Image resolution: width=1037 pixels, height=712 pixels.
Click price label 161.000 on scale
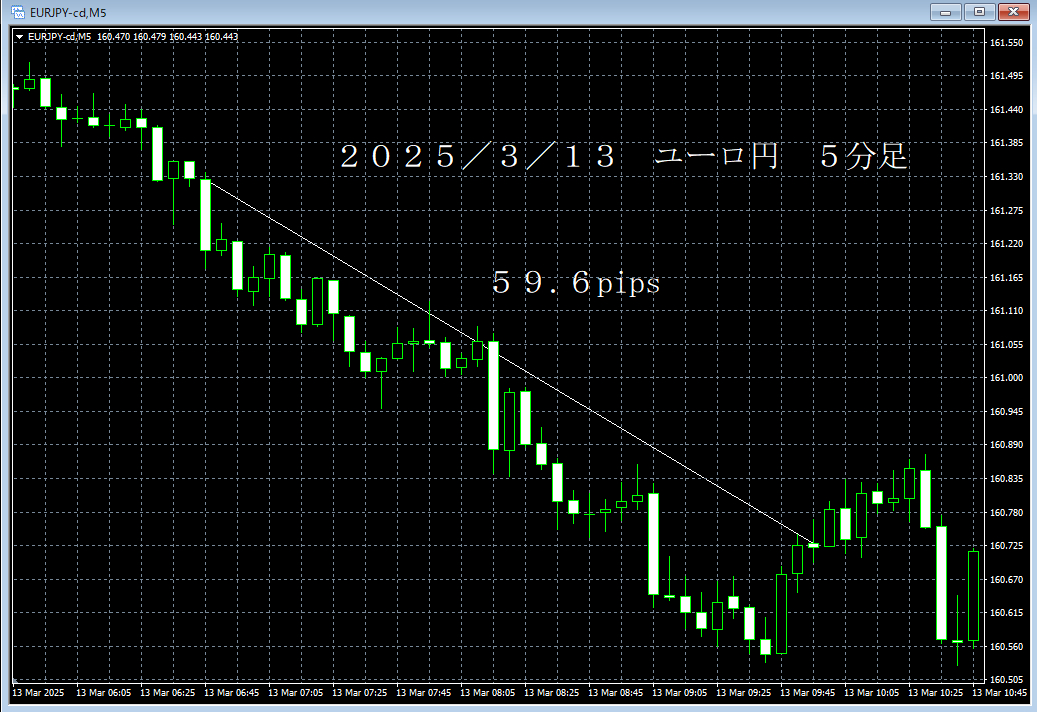click(x=1006, y=378)
